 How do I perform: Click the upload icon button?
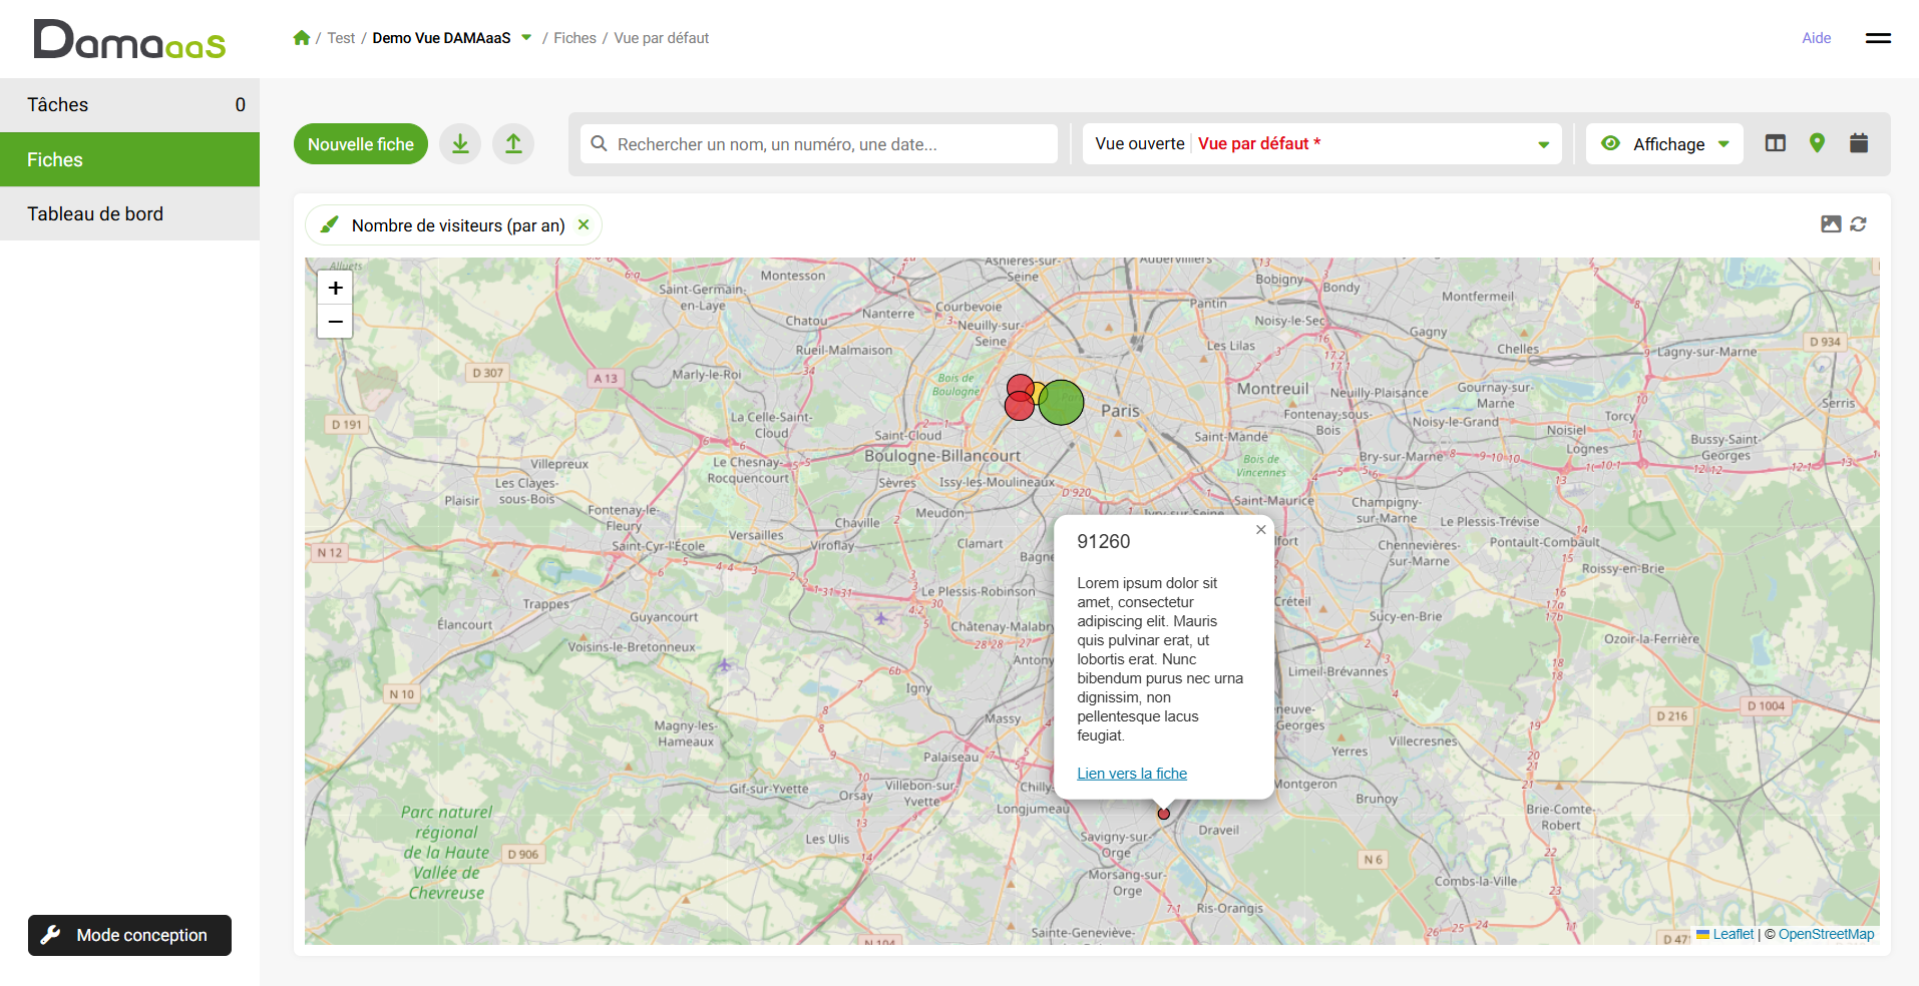pyautogui.click(x=513, y=144)
